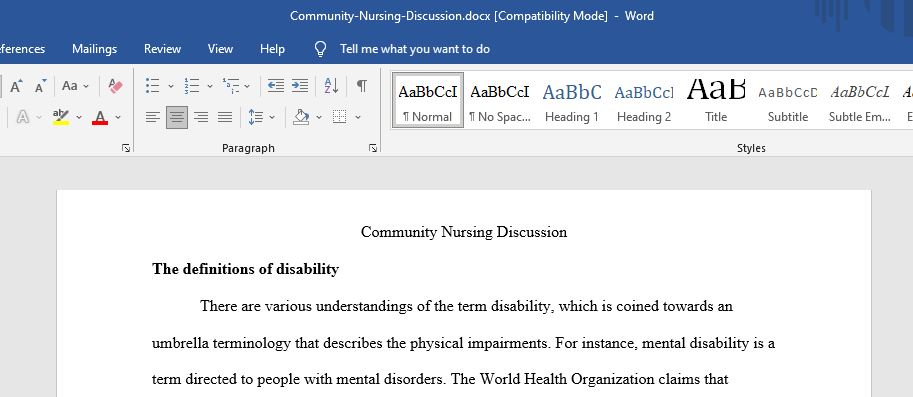Sort text with A-Z sort icon

[x=331, y=86]
